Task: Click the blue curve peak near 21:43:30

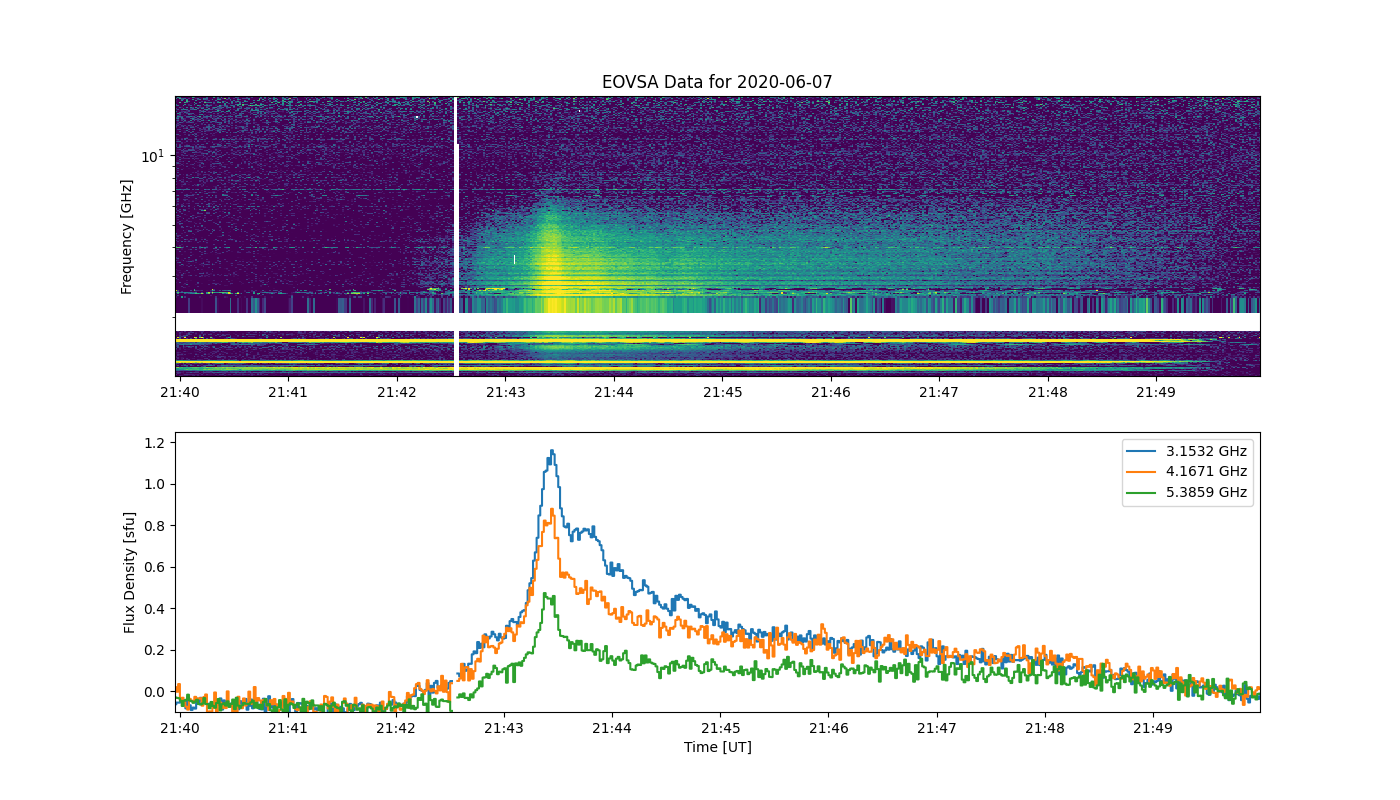Action: (x=551, y=451)
